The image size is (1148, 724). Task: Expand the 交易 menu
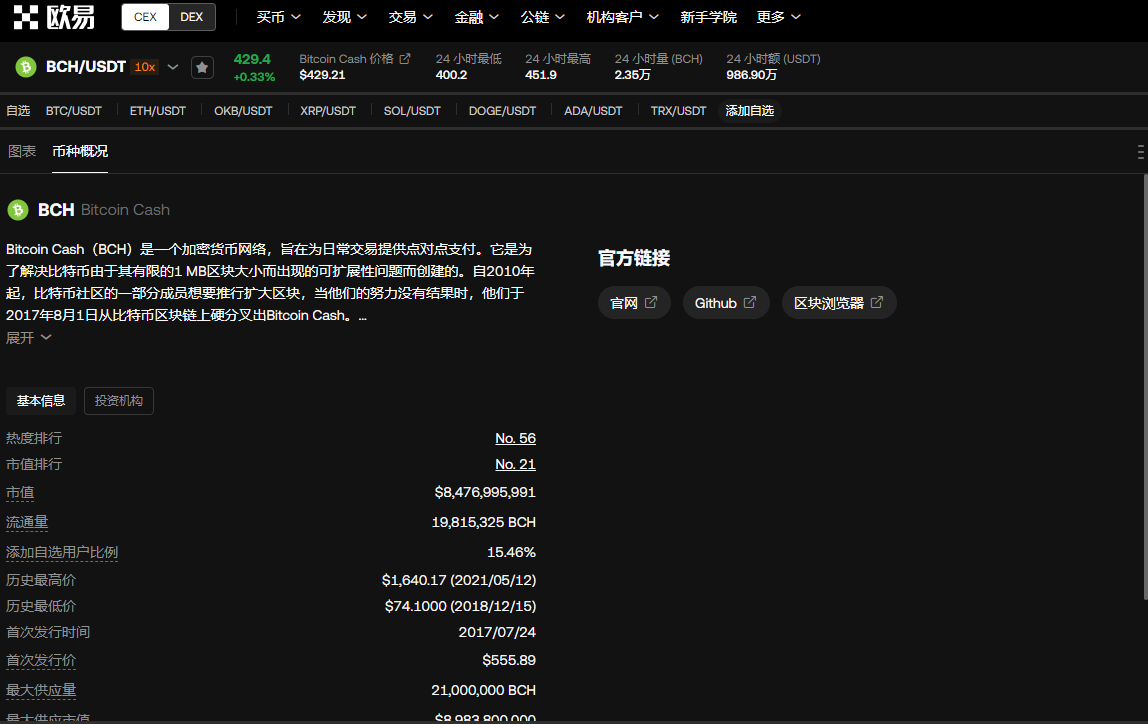click(x=410, y=17)
